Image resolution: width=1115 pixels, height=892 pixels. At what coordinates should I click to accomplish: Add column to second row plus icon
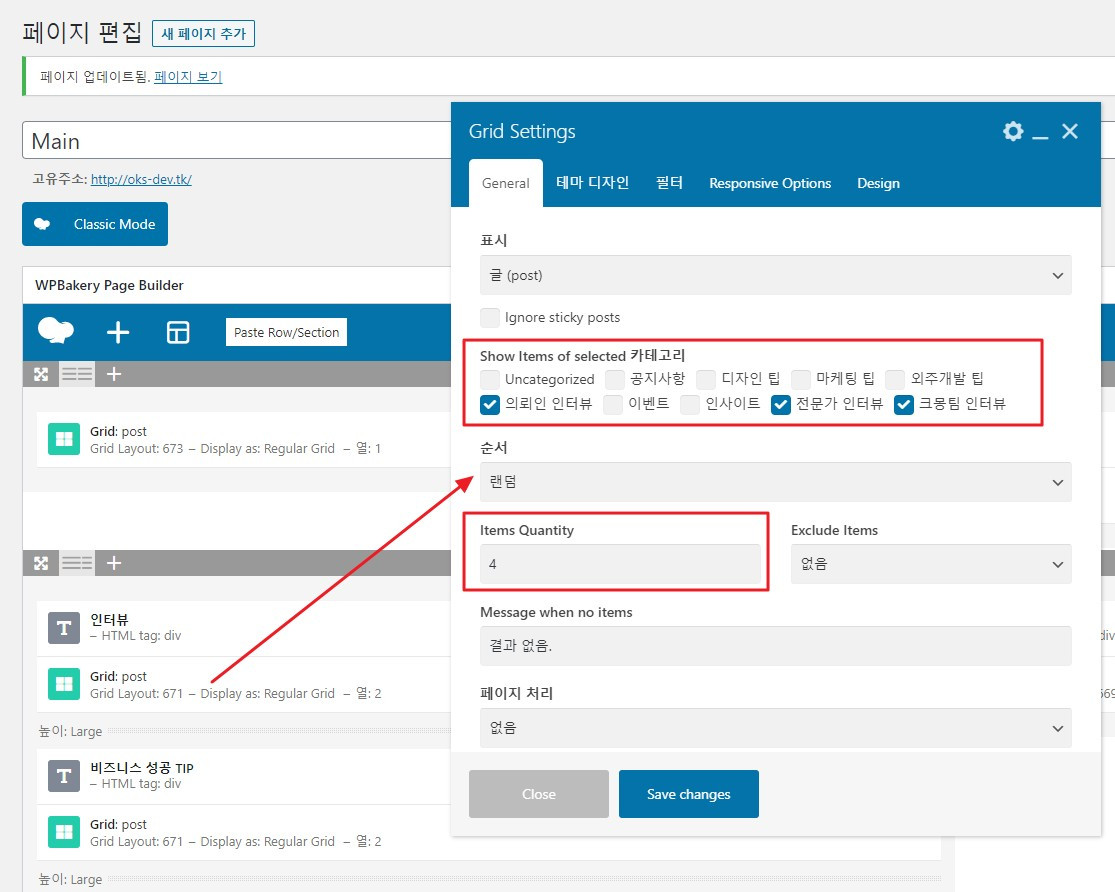tap(114, 563)
